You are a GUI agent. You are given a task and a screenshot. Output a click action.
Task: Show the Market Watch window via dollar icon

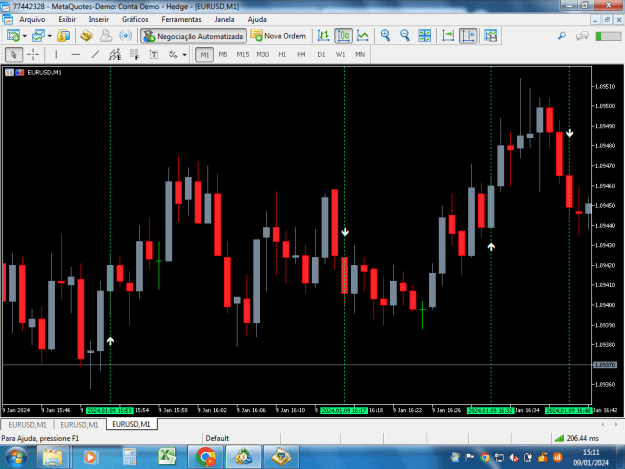[63, 36]
